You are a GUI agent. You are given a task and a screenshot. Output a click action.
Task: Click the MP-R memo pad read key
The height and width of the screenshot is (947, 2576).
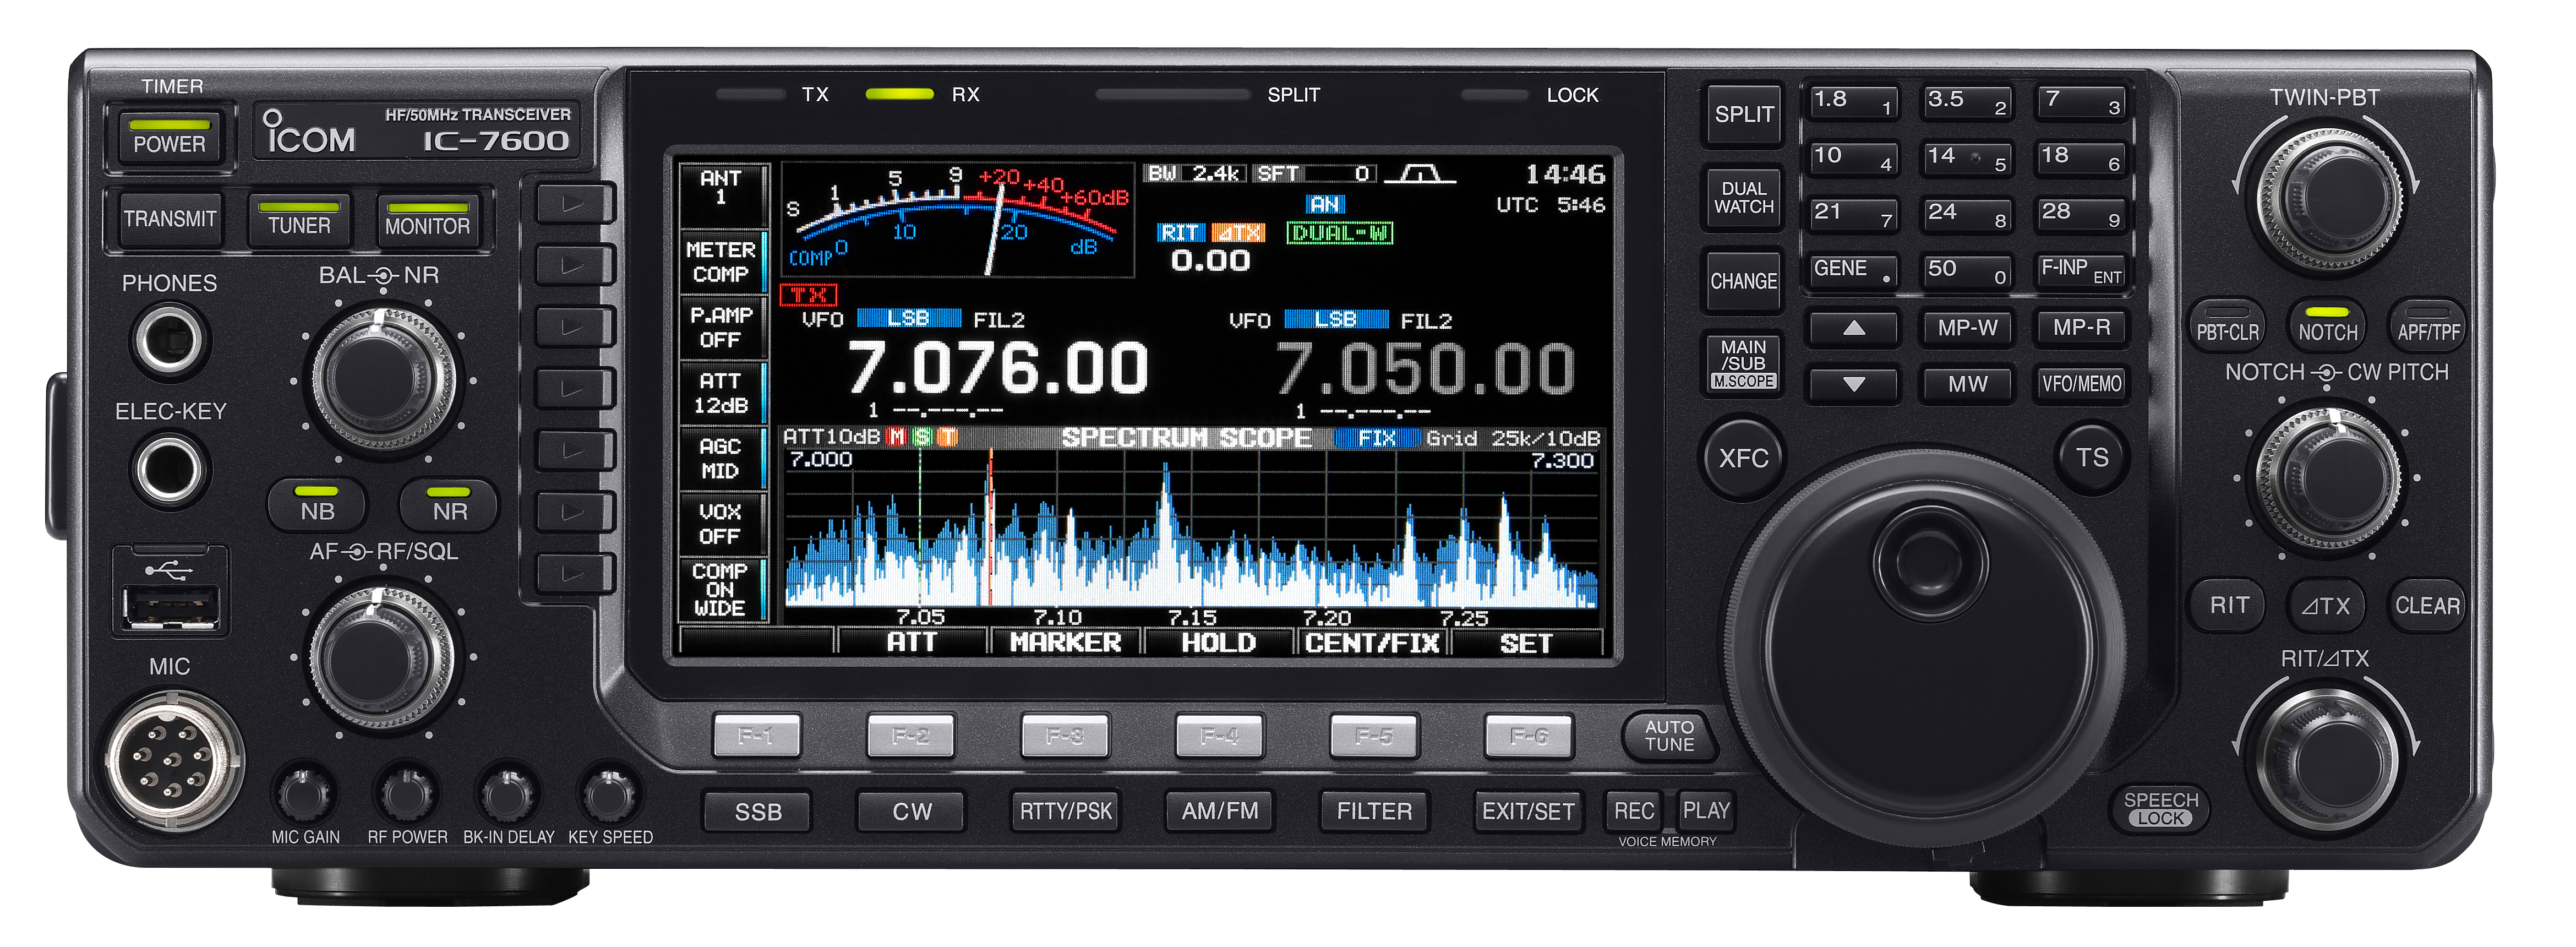pos(2081,328)
